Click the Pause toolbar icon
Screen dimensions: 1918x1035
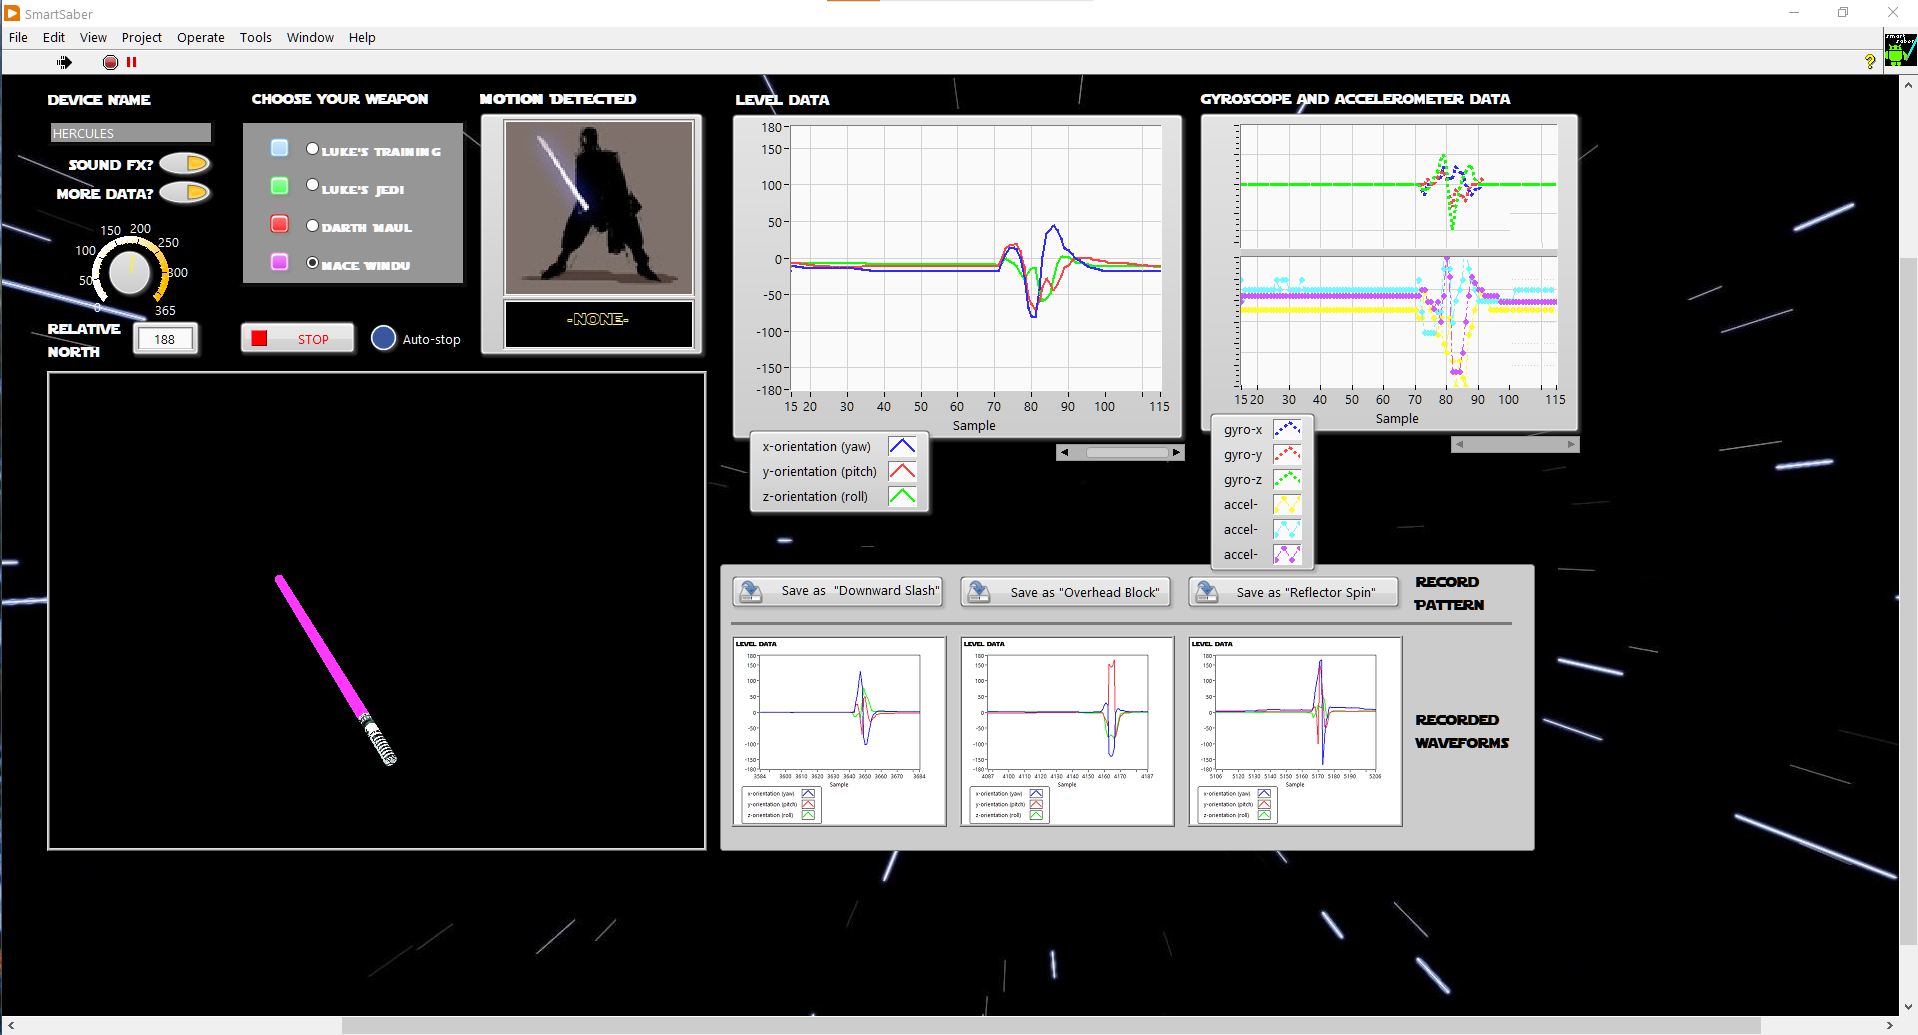(131, 62)
